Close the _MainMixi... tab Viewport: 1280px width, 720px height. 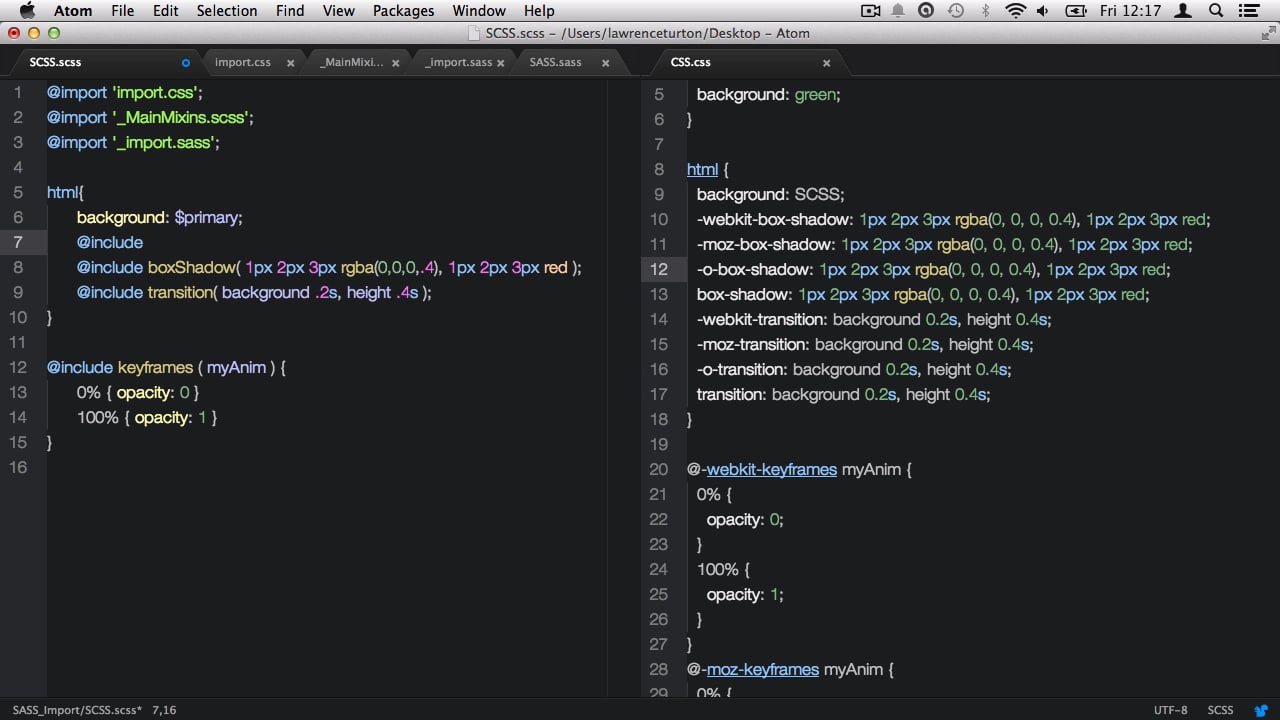click(396, 62)
